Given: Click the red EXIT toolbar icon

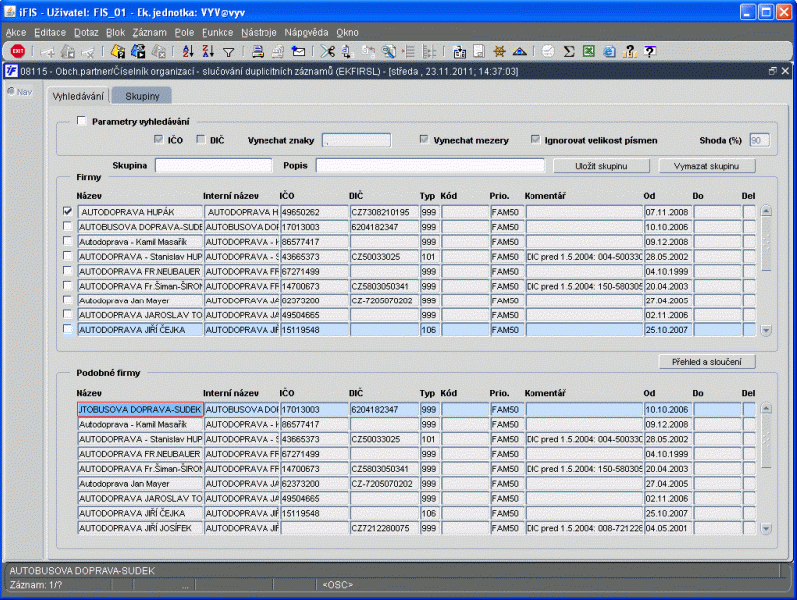Looking at the screenshot, I should pos(18,51).
